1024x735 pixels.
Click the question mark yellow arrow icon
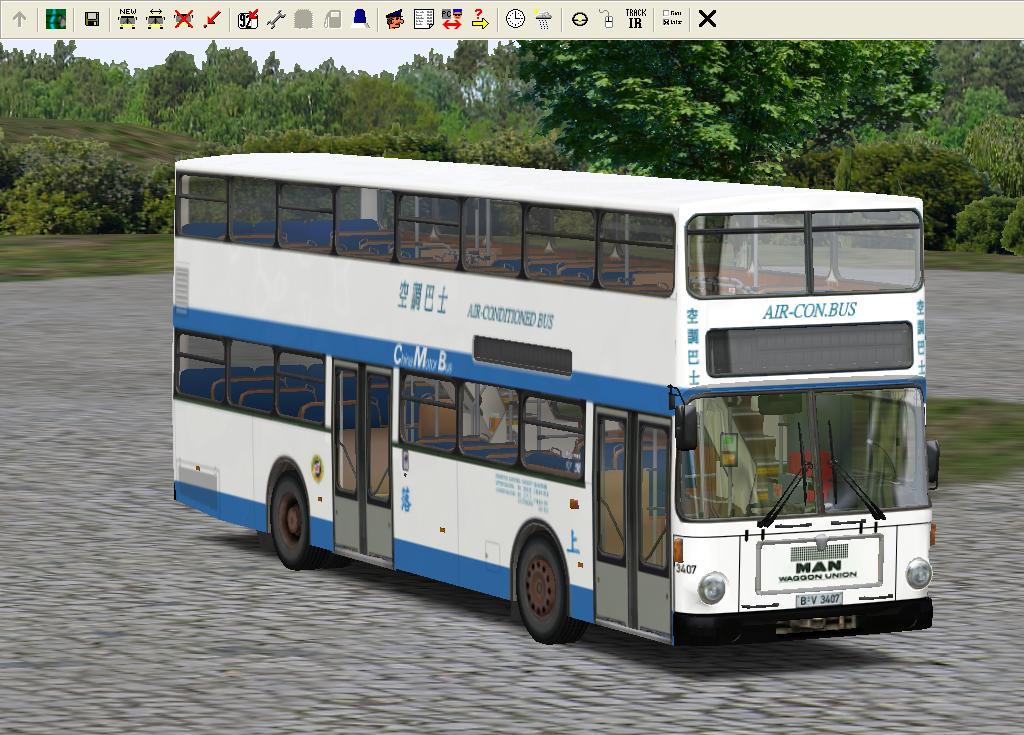click(480, 19)
